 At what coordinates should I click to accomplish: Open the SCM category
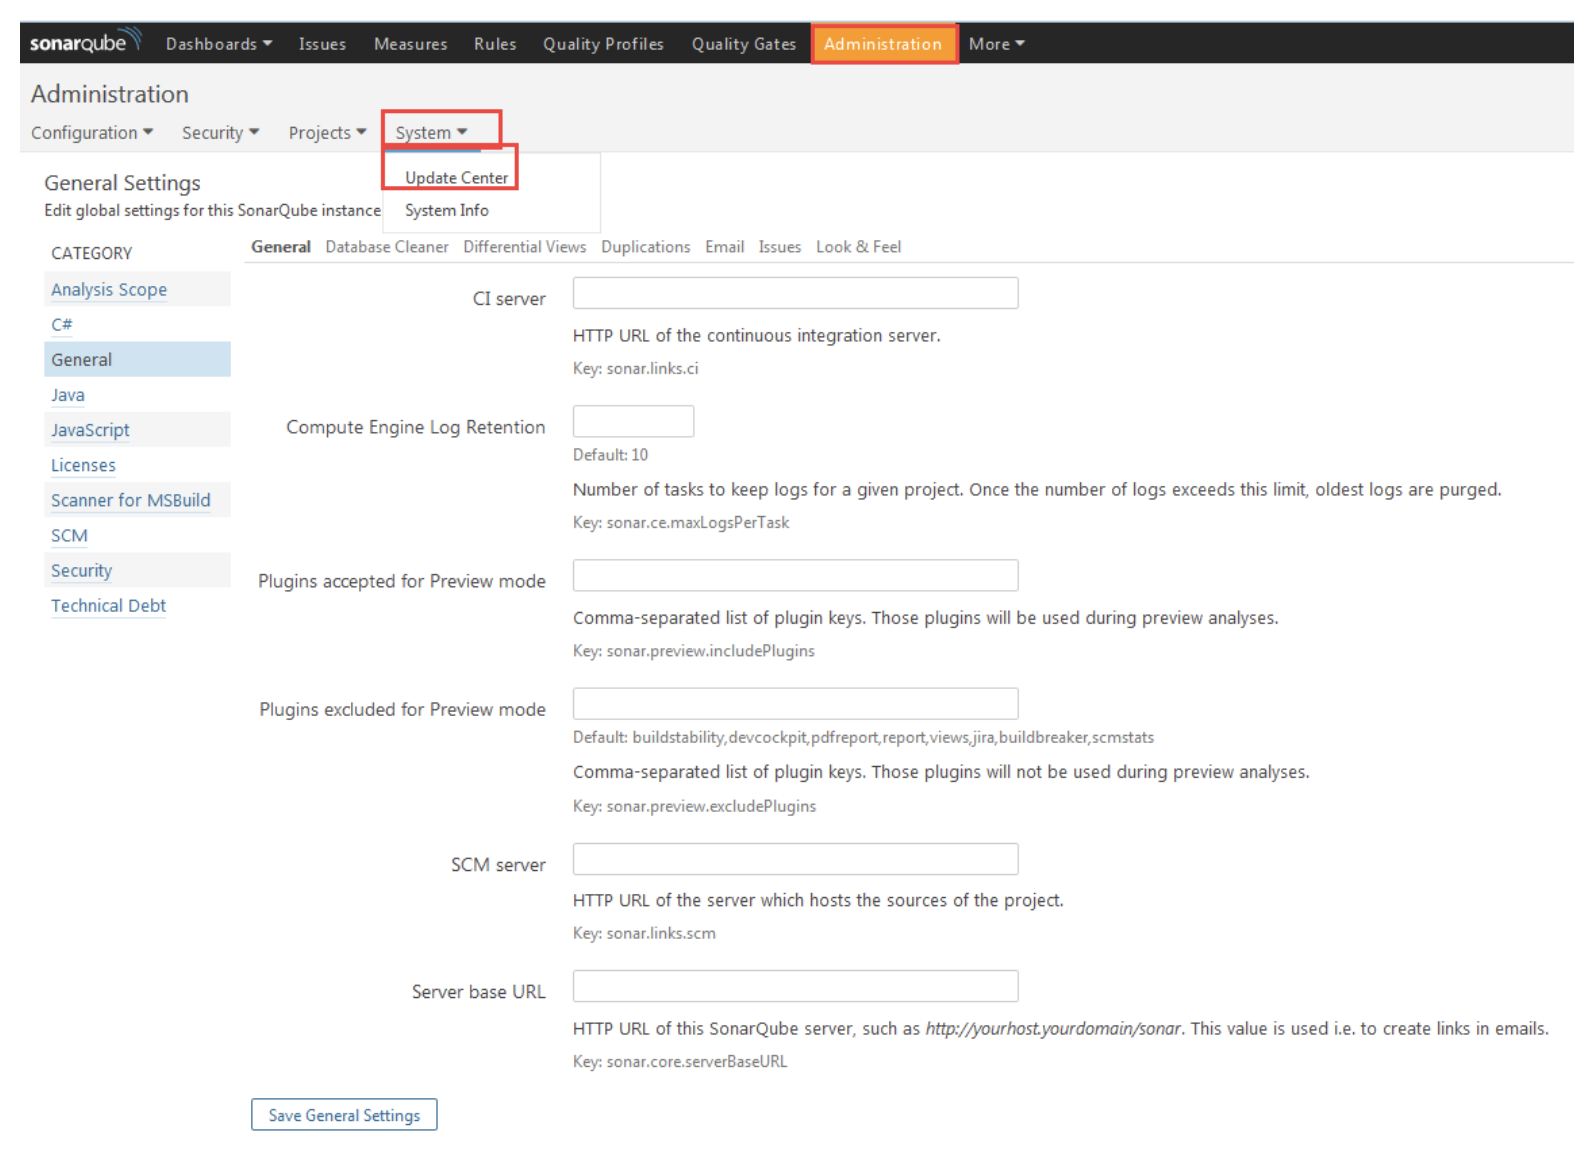[69, 536]
